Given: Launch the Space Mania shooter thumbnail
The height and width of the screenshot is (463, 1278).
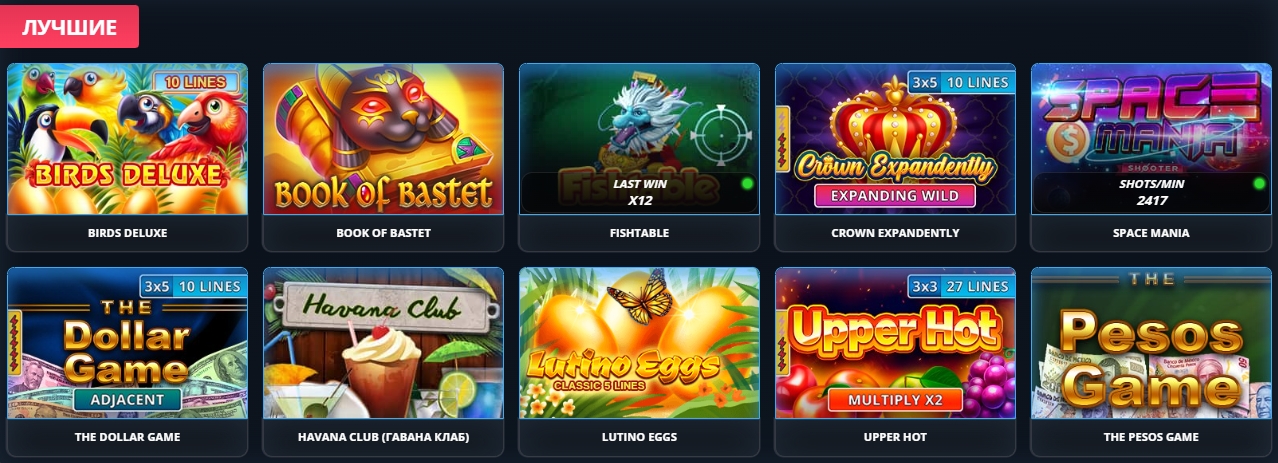Looking at the screenshot, I should (x=1151, y=139).
